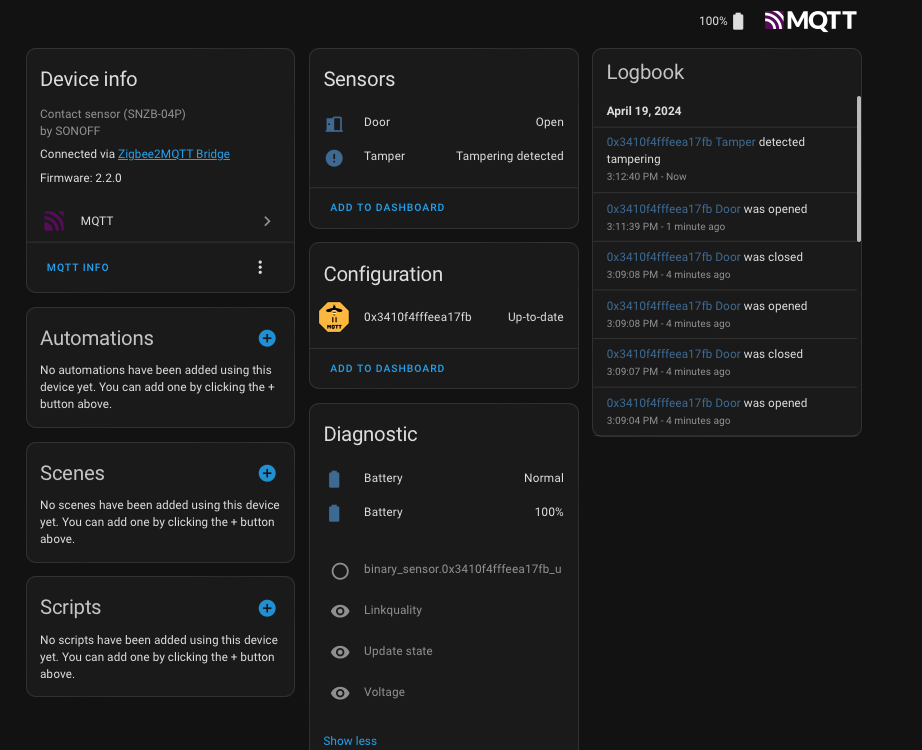The width and height of the screenshot is (922, 750).
Task: Click the Voltage entity label
Action: click(x=384, y=692)
